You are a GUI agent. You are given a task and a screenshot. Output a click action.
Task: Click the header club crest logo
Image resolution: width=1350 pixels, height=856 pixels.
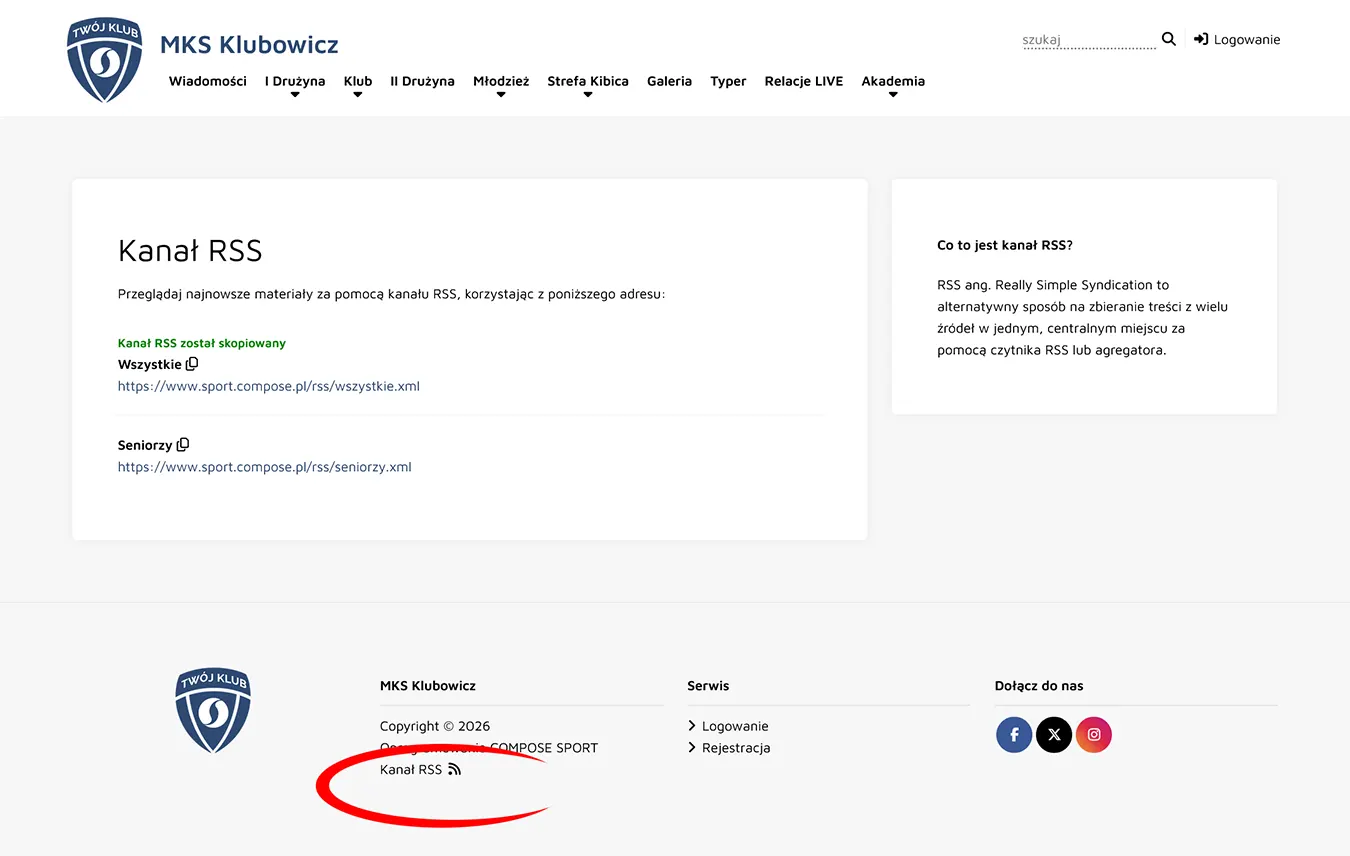click(x=104, y=59)
